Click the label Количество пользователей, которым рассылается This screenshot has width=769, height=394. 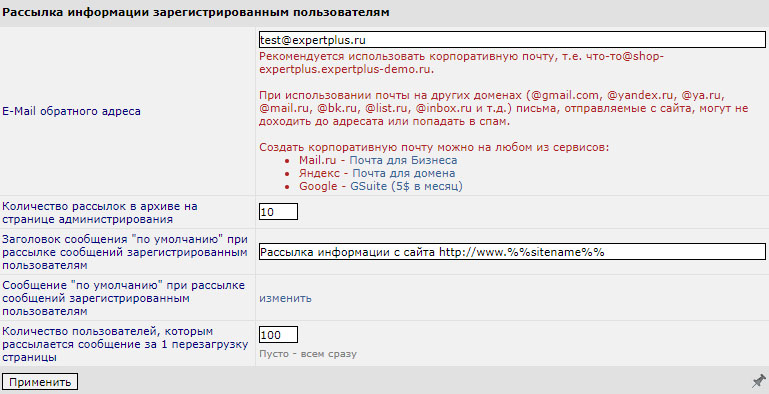pyautogui.click(x=125, y=344)
